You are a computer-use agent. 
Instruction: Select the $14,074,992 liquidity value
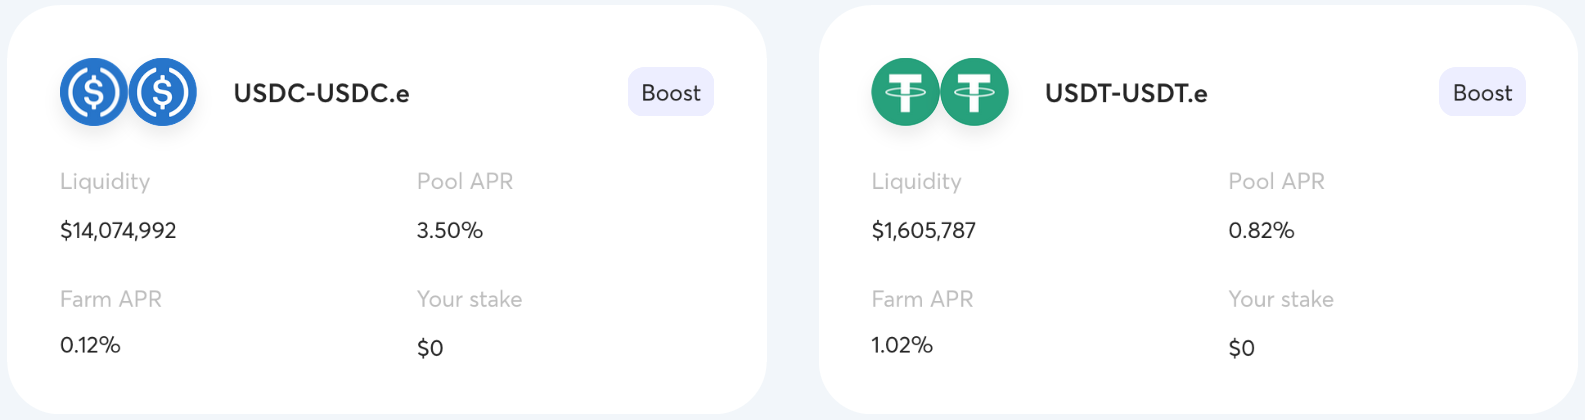(x=118, y=231)
